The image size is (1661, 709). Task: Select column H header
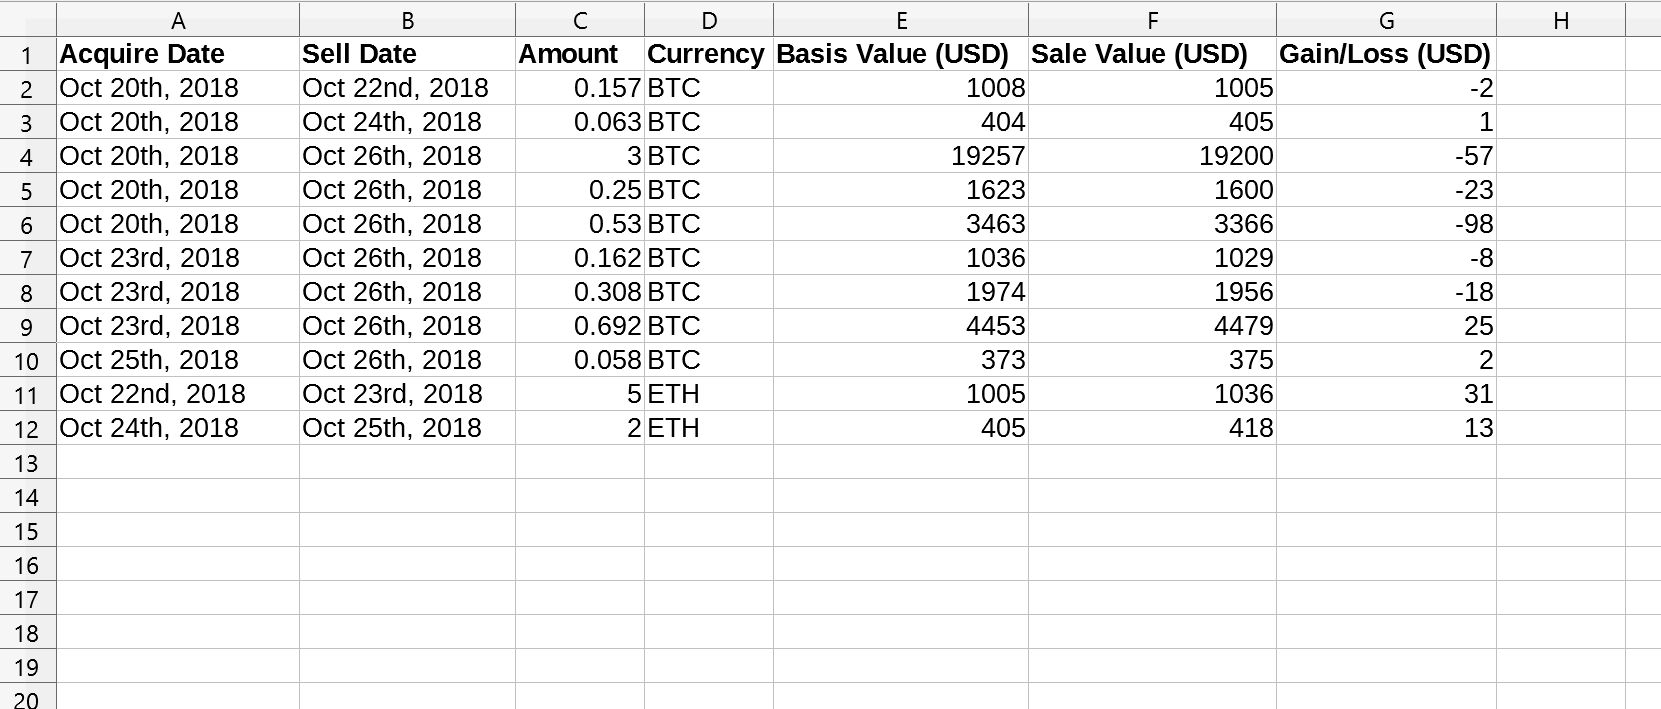coord(1561,20)
